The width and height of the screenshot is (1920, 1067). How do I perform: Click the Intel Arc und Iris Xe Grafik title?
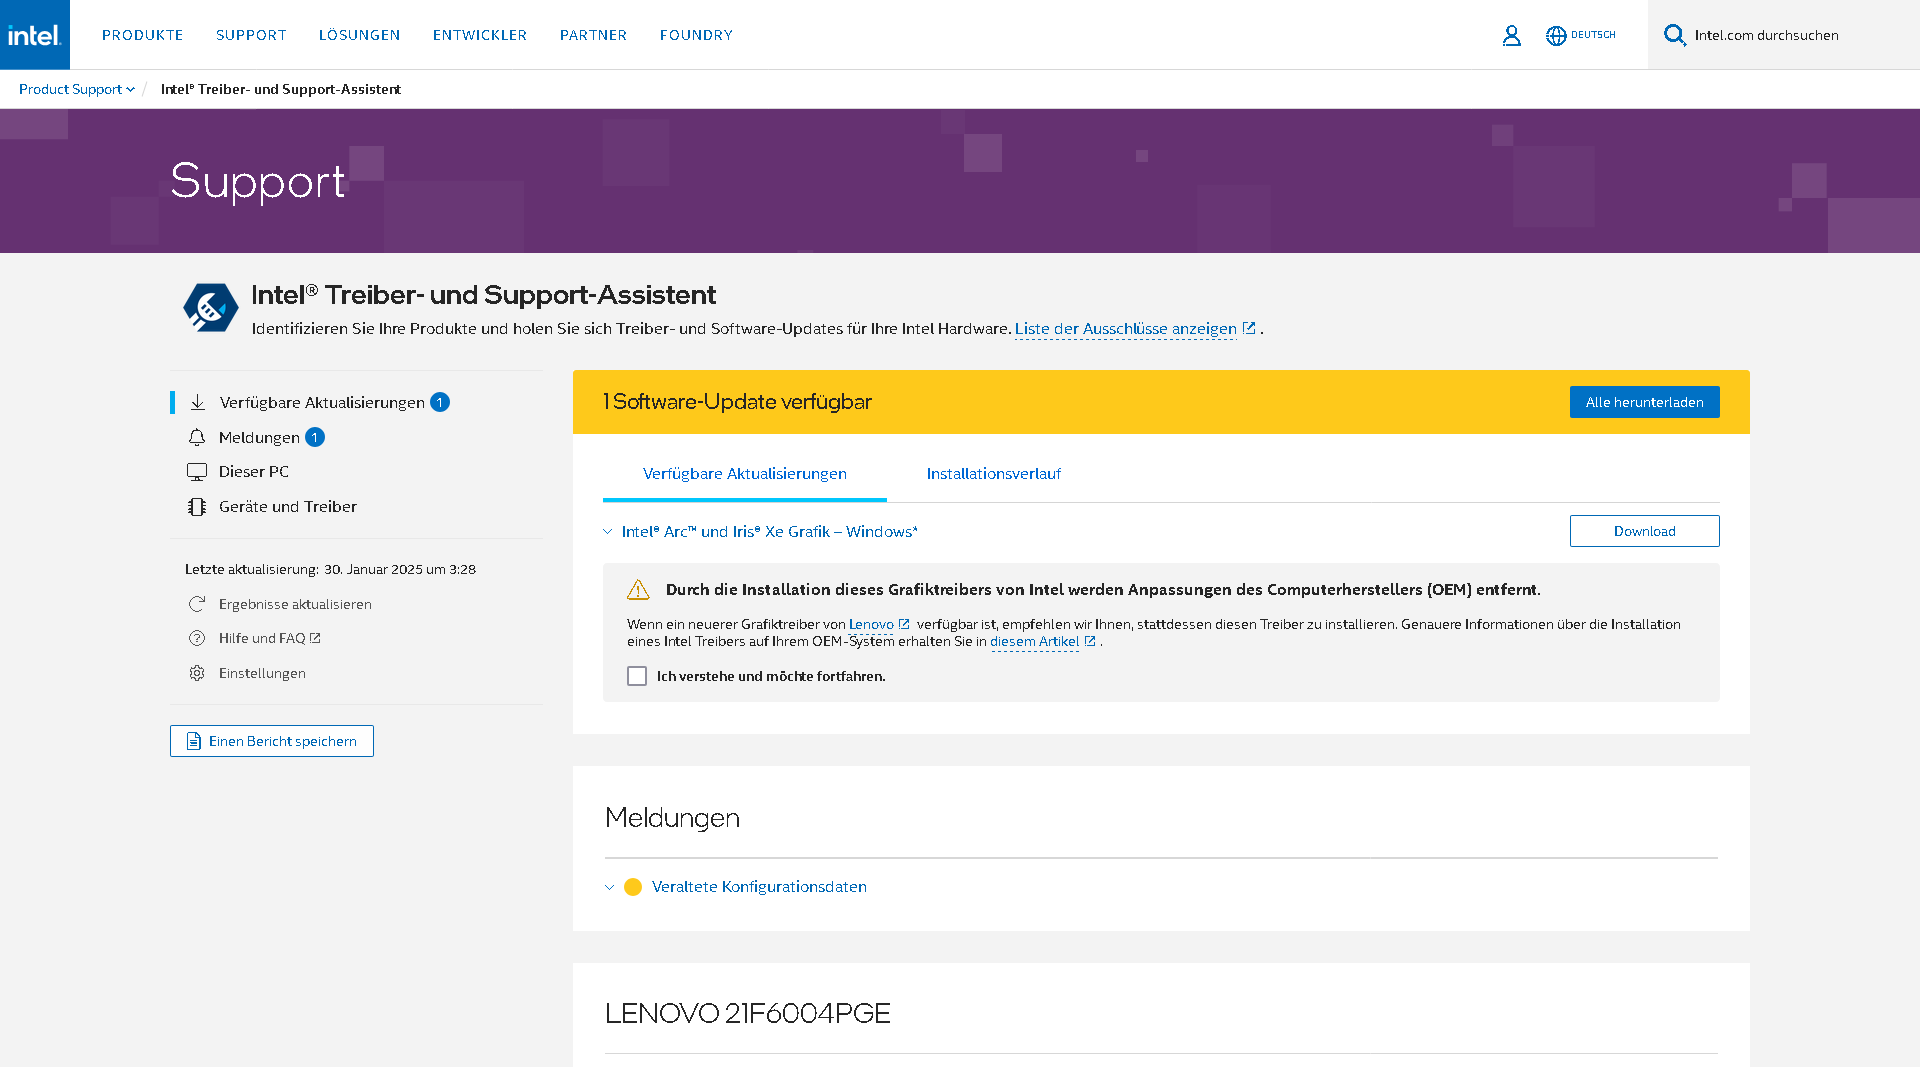tap(770, 532)
